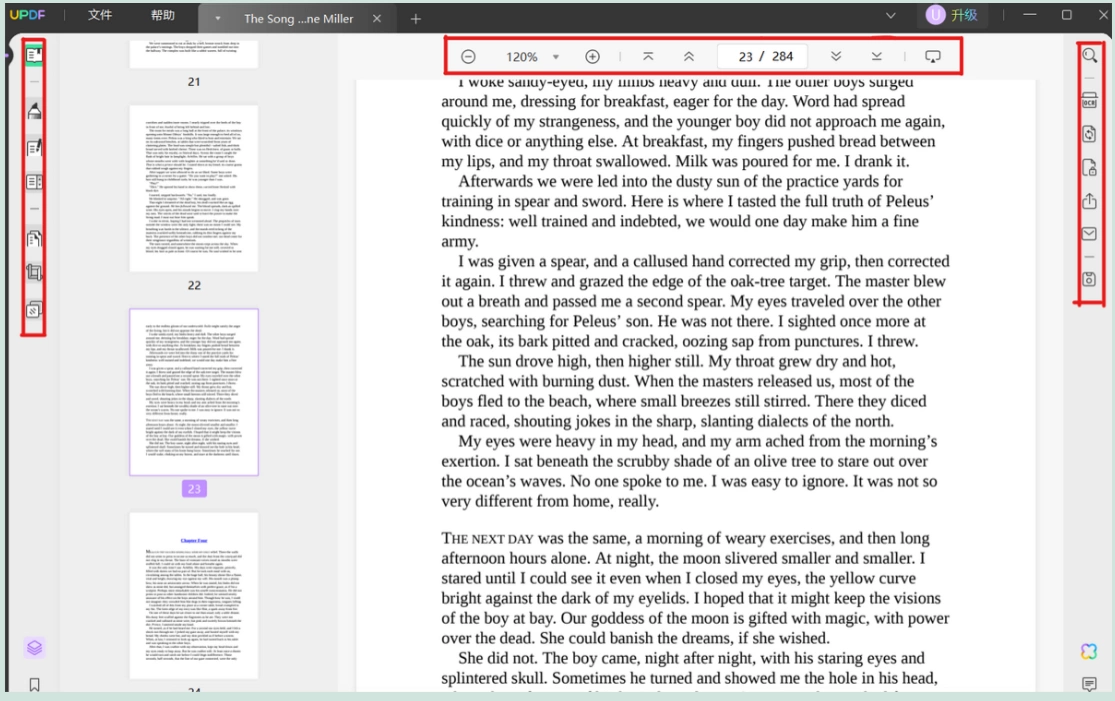Add a new tab with plus
Viewport: 1115px width, 701px height.
tap(415, 19)
